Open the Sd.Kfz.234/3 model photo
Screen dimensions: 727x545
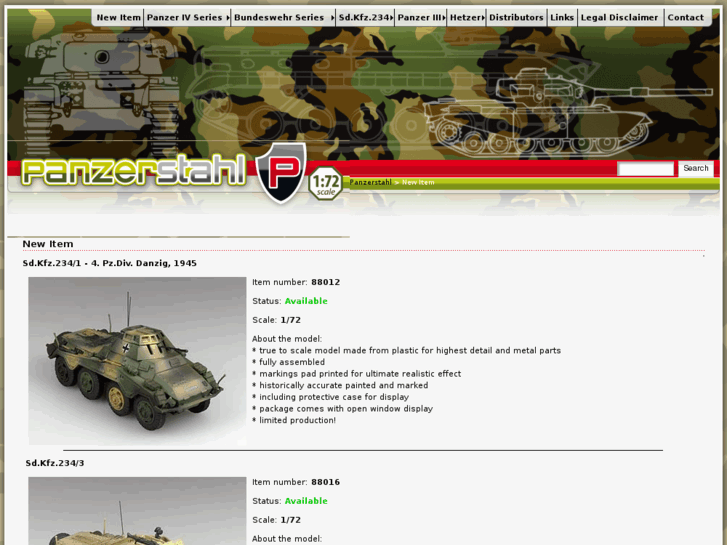click(137, 511)
